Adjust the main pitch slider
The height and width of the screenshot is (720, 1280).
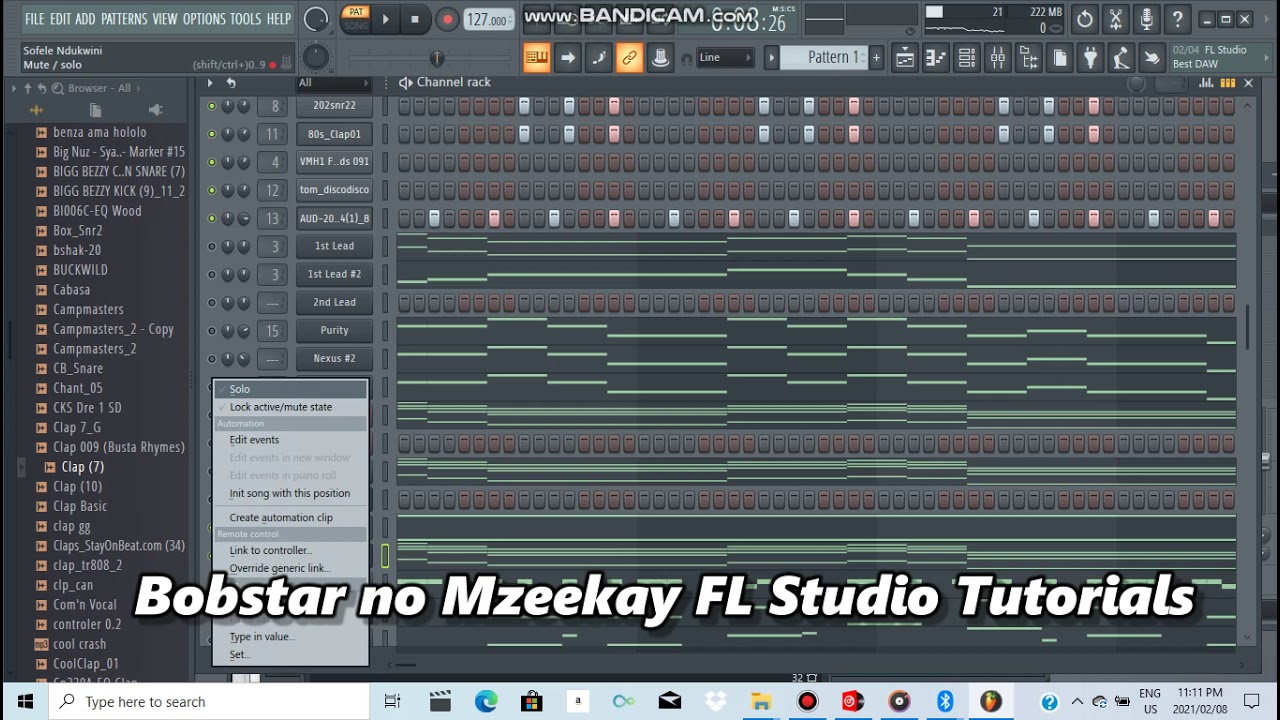(x=435, y=58)
